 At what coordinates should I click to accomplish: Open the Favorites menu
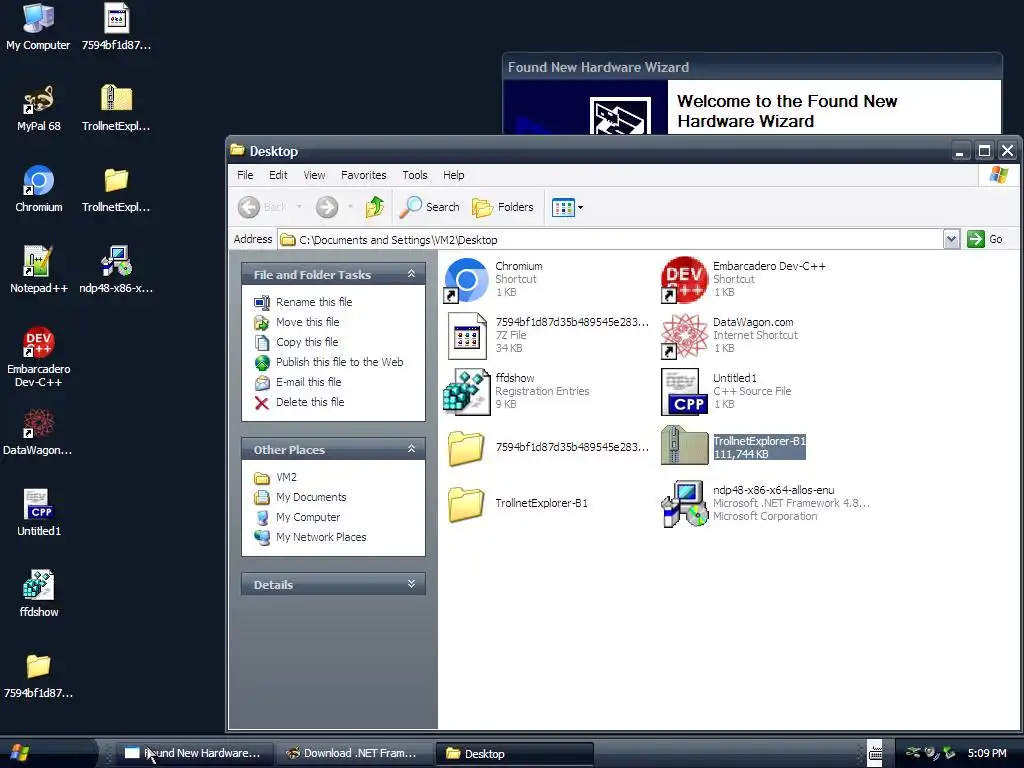(364, 175)
